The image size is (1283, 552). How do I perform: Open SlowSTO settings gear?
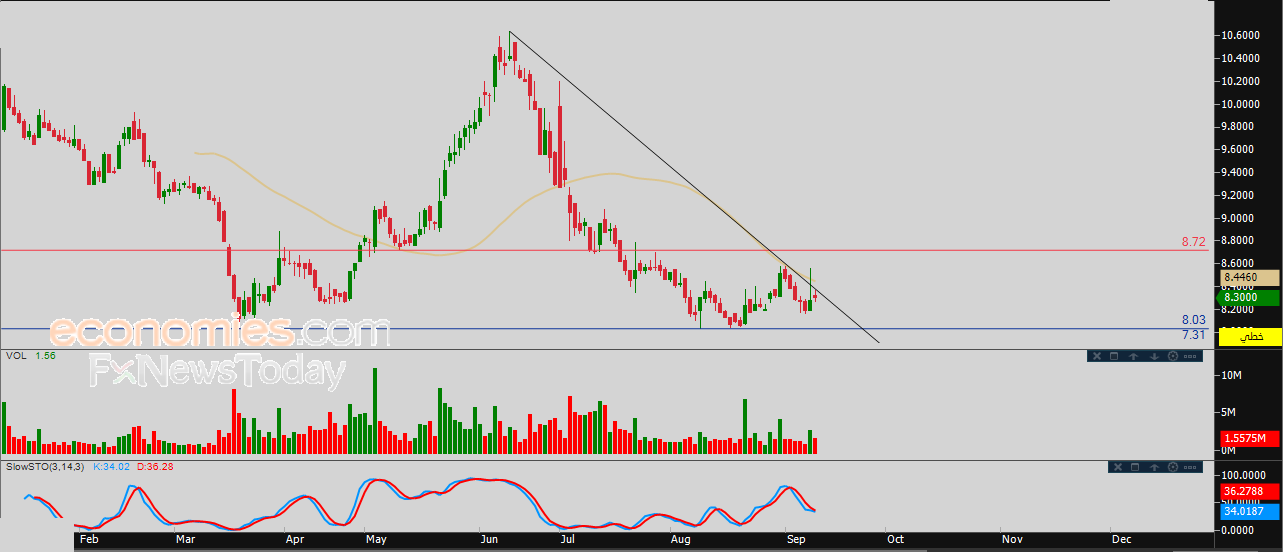[x=1173, y=467]
